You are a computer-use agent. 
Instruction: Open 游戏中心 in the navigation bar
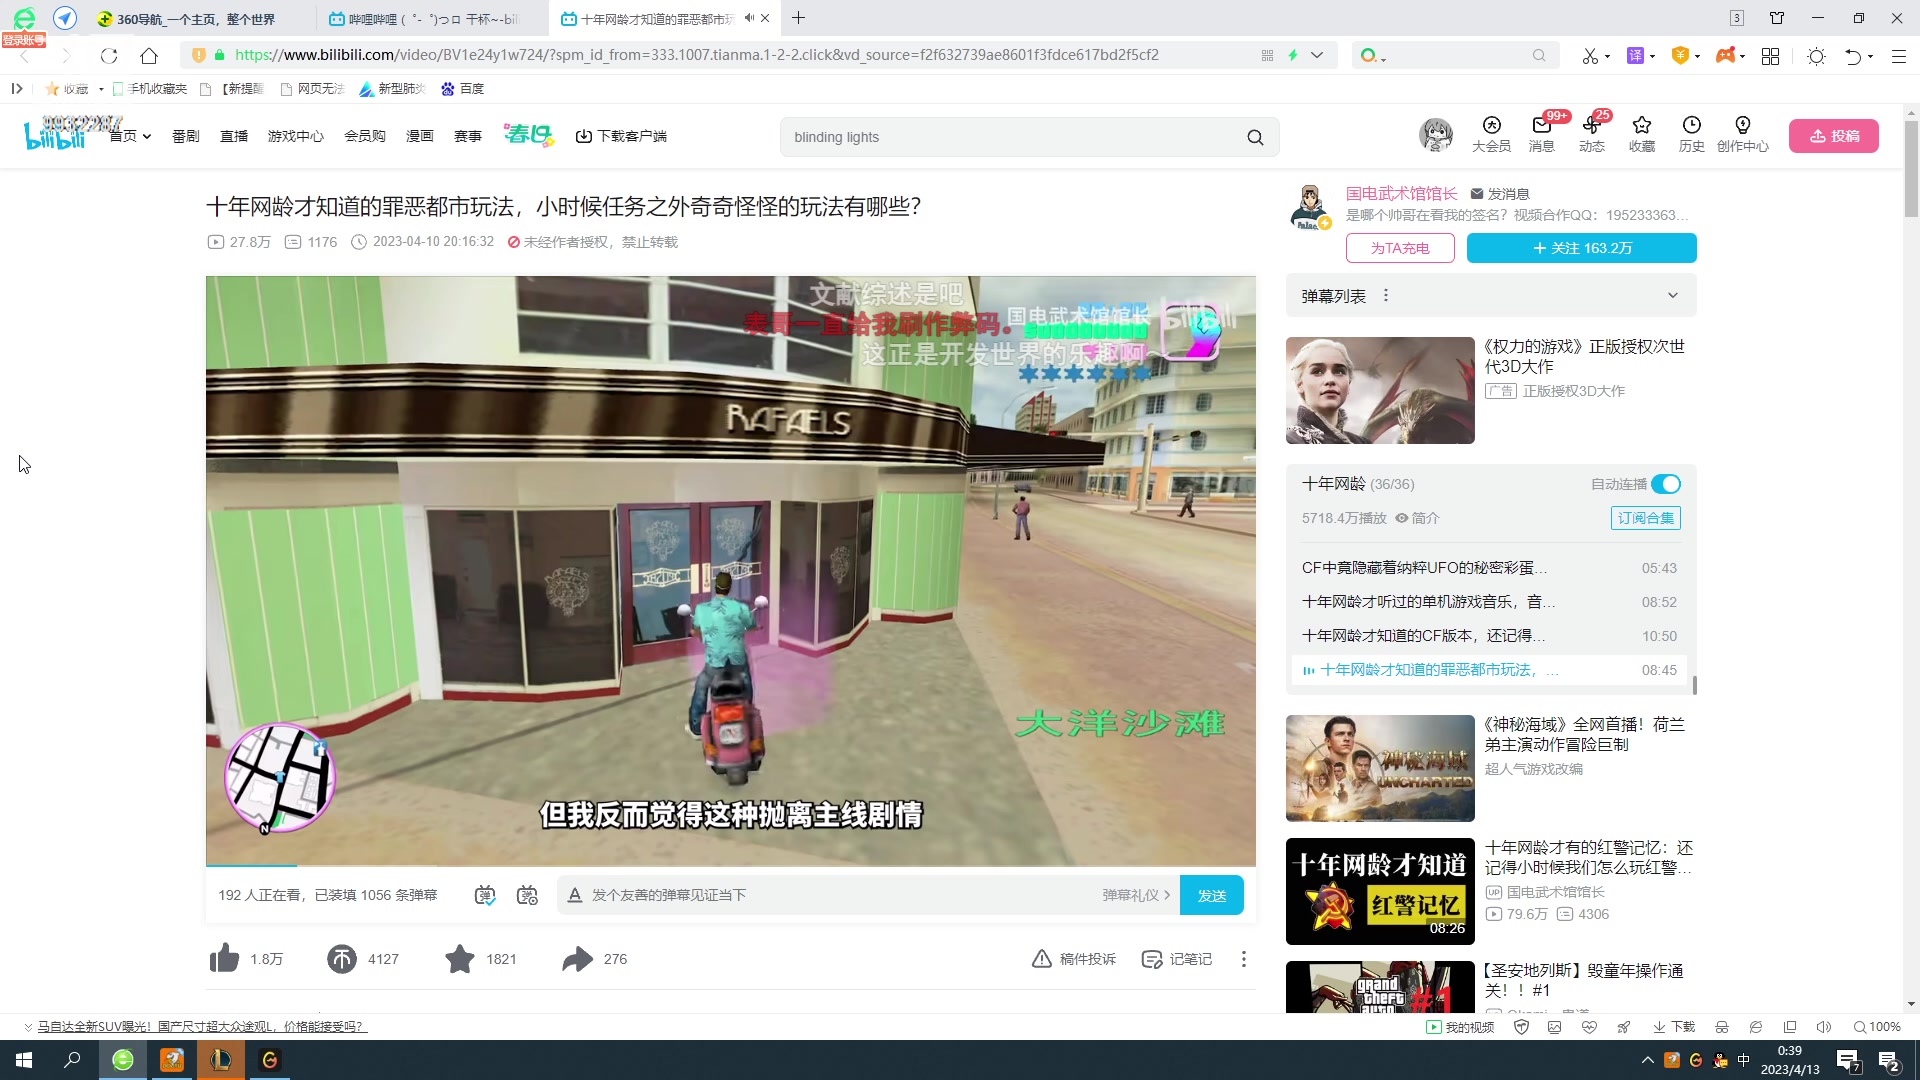click(295, 135)
